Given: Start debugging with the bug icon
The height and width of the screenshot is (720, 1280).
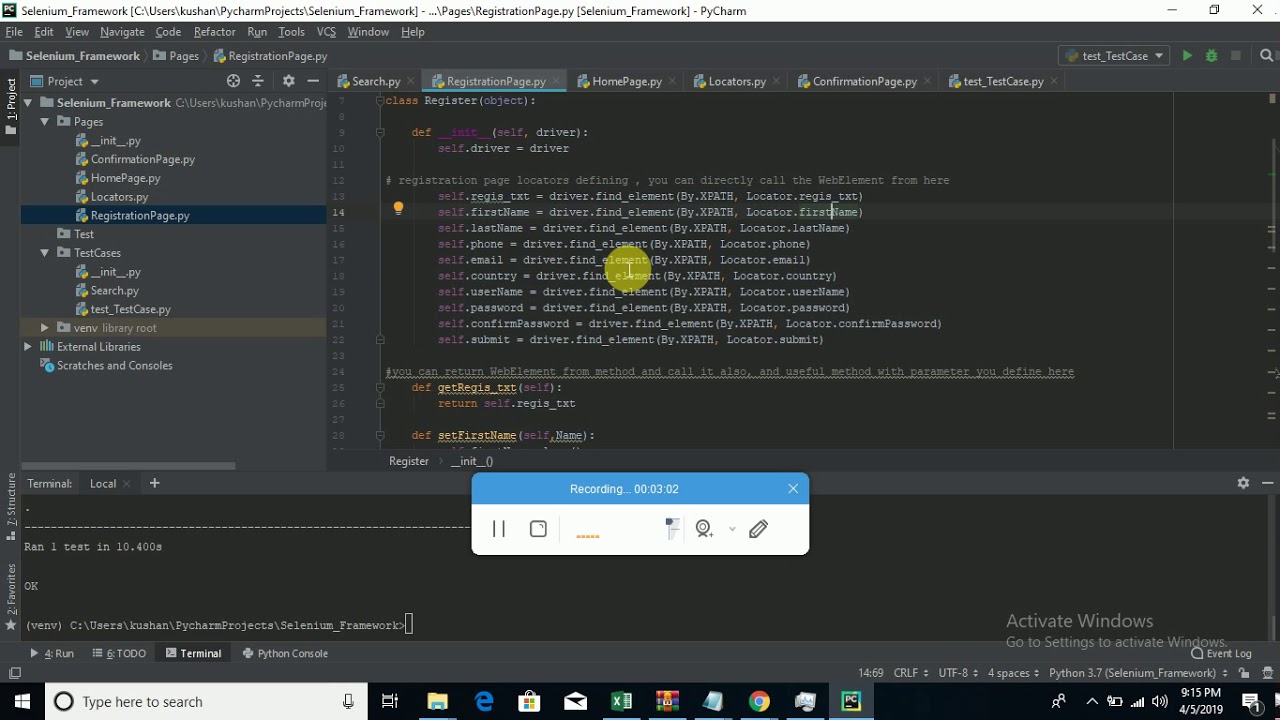Looking at the screenshot, I should [1211, 56].
